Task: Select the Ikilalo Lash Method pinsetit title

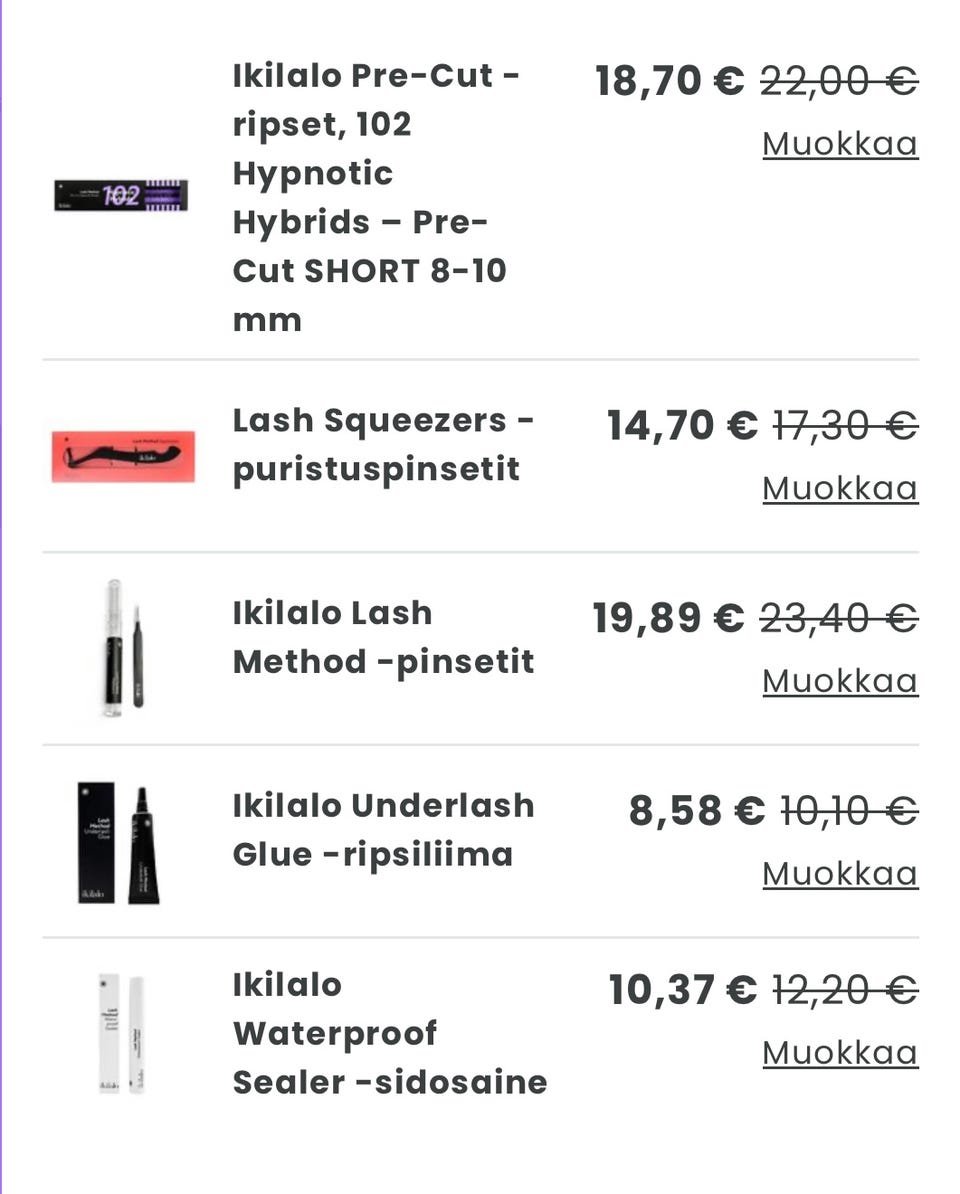Action: (383, 637)
